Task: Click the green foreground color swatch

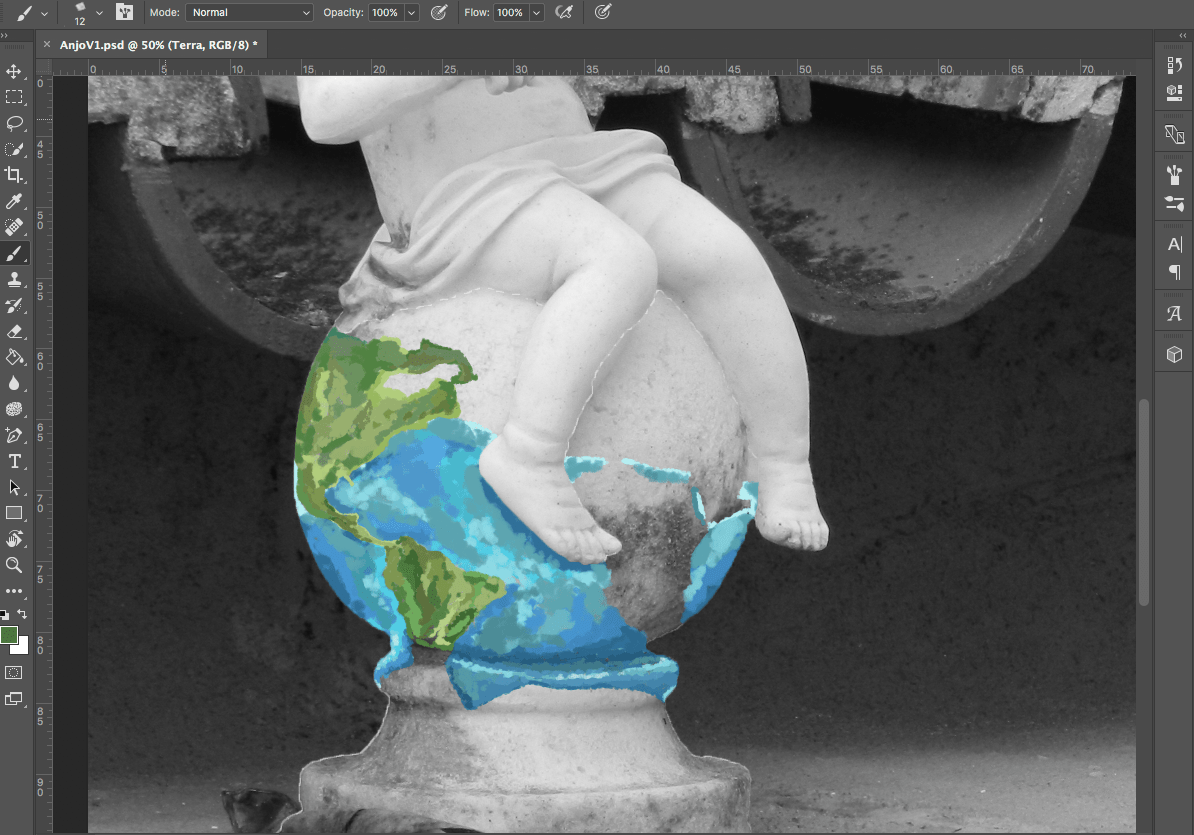Action: coord(9,635)
